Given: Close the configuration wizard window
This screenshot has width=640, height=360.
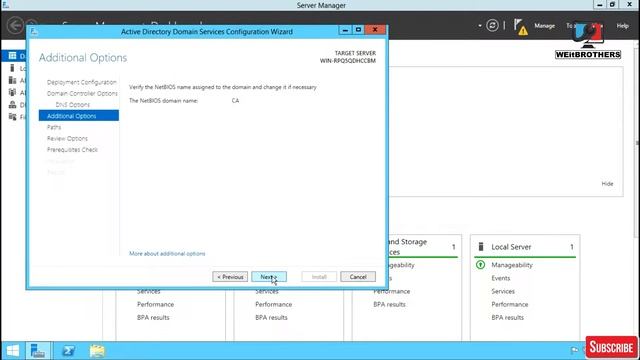Looking at the screenshot, I should pyautogui.click(x=375, y=30).
